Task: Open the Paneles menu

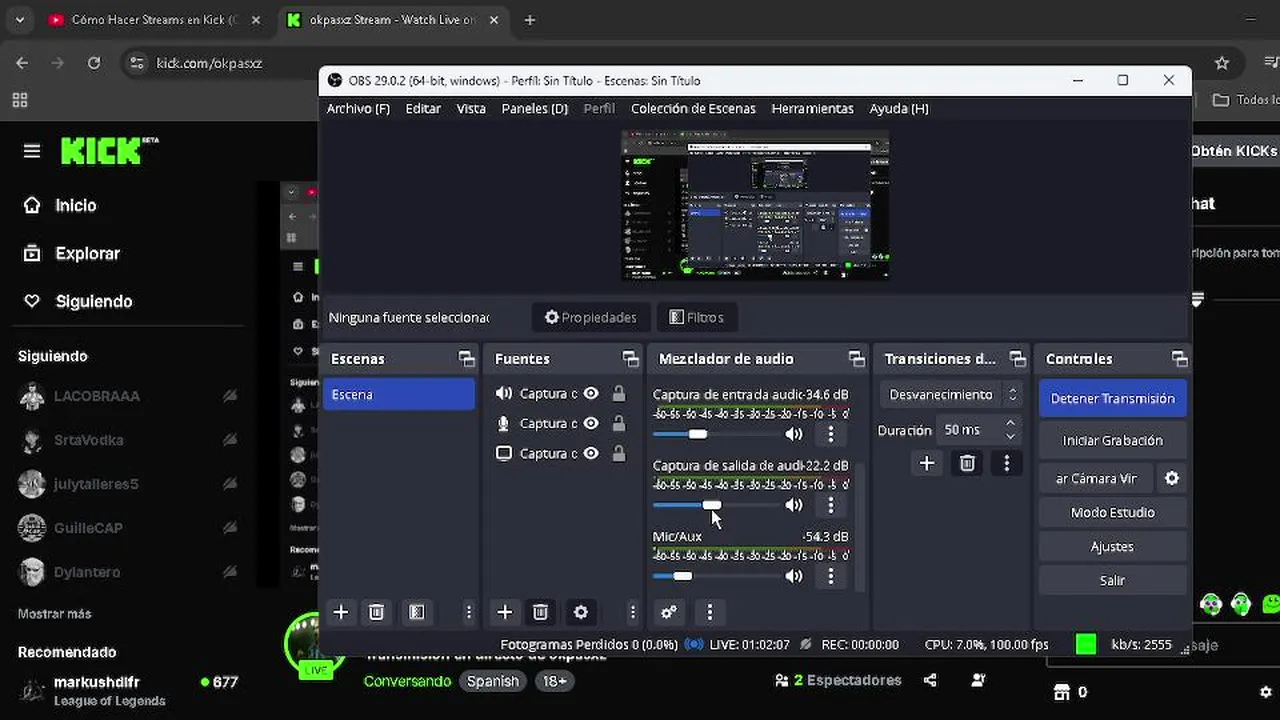Action: click(534, 108)
